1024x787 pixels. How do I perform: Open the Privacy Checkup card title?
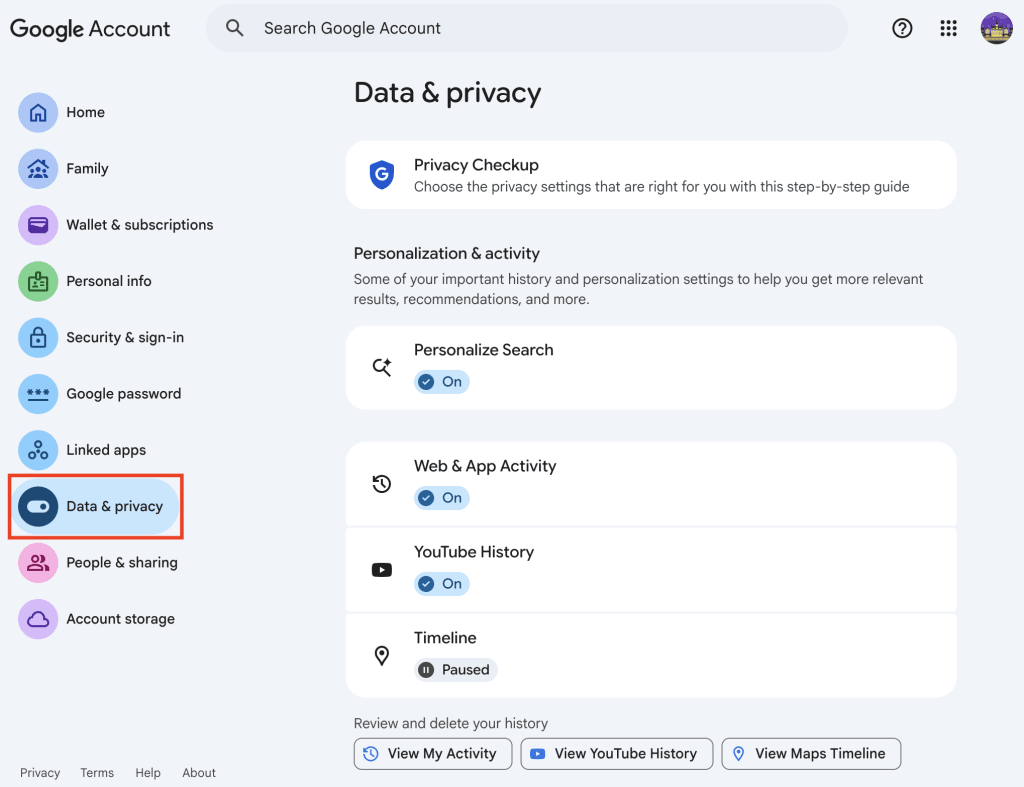tap(476, 165)
